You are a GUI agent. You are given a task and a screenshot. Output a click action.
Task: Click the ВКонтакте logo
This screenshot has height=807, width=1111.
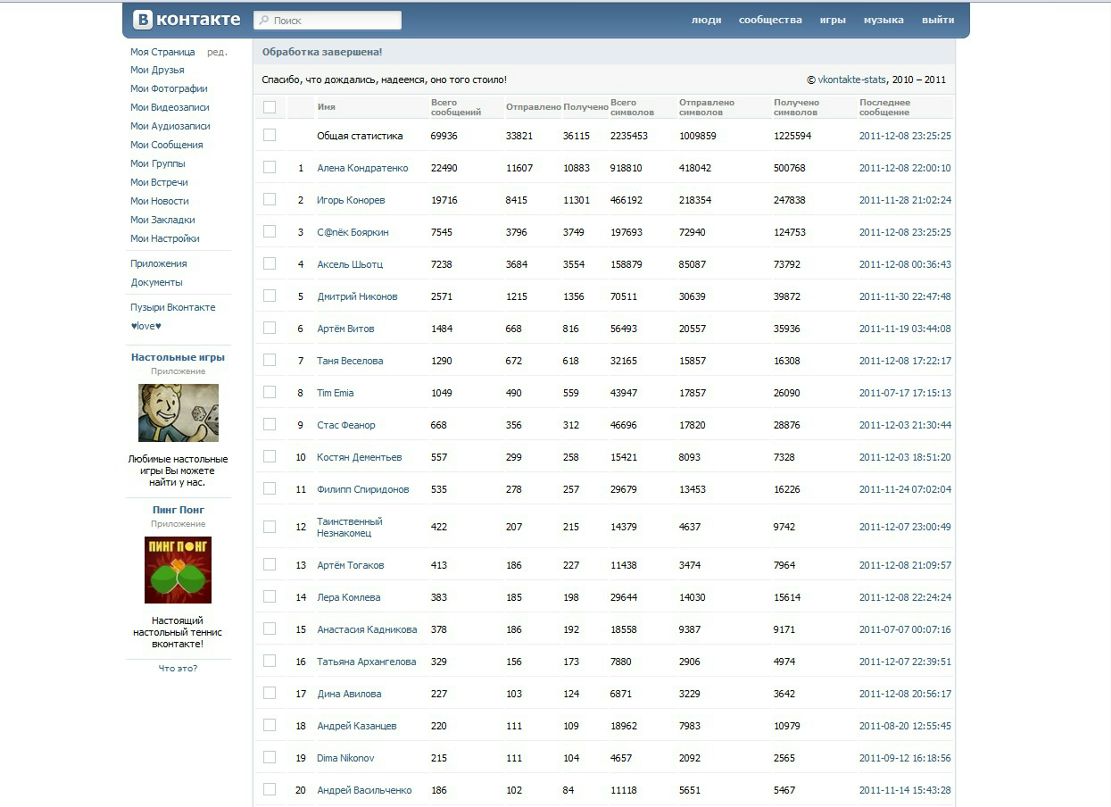coord(188,20)
